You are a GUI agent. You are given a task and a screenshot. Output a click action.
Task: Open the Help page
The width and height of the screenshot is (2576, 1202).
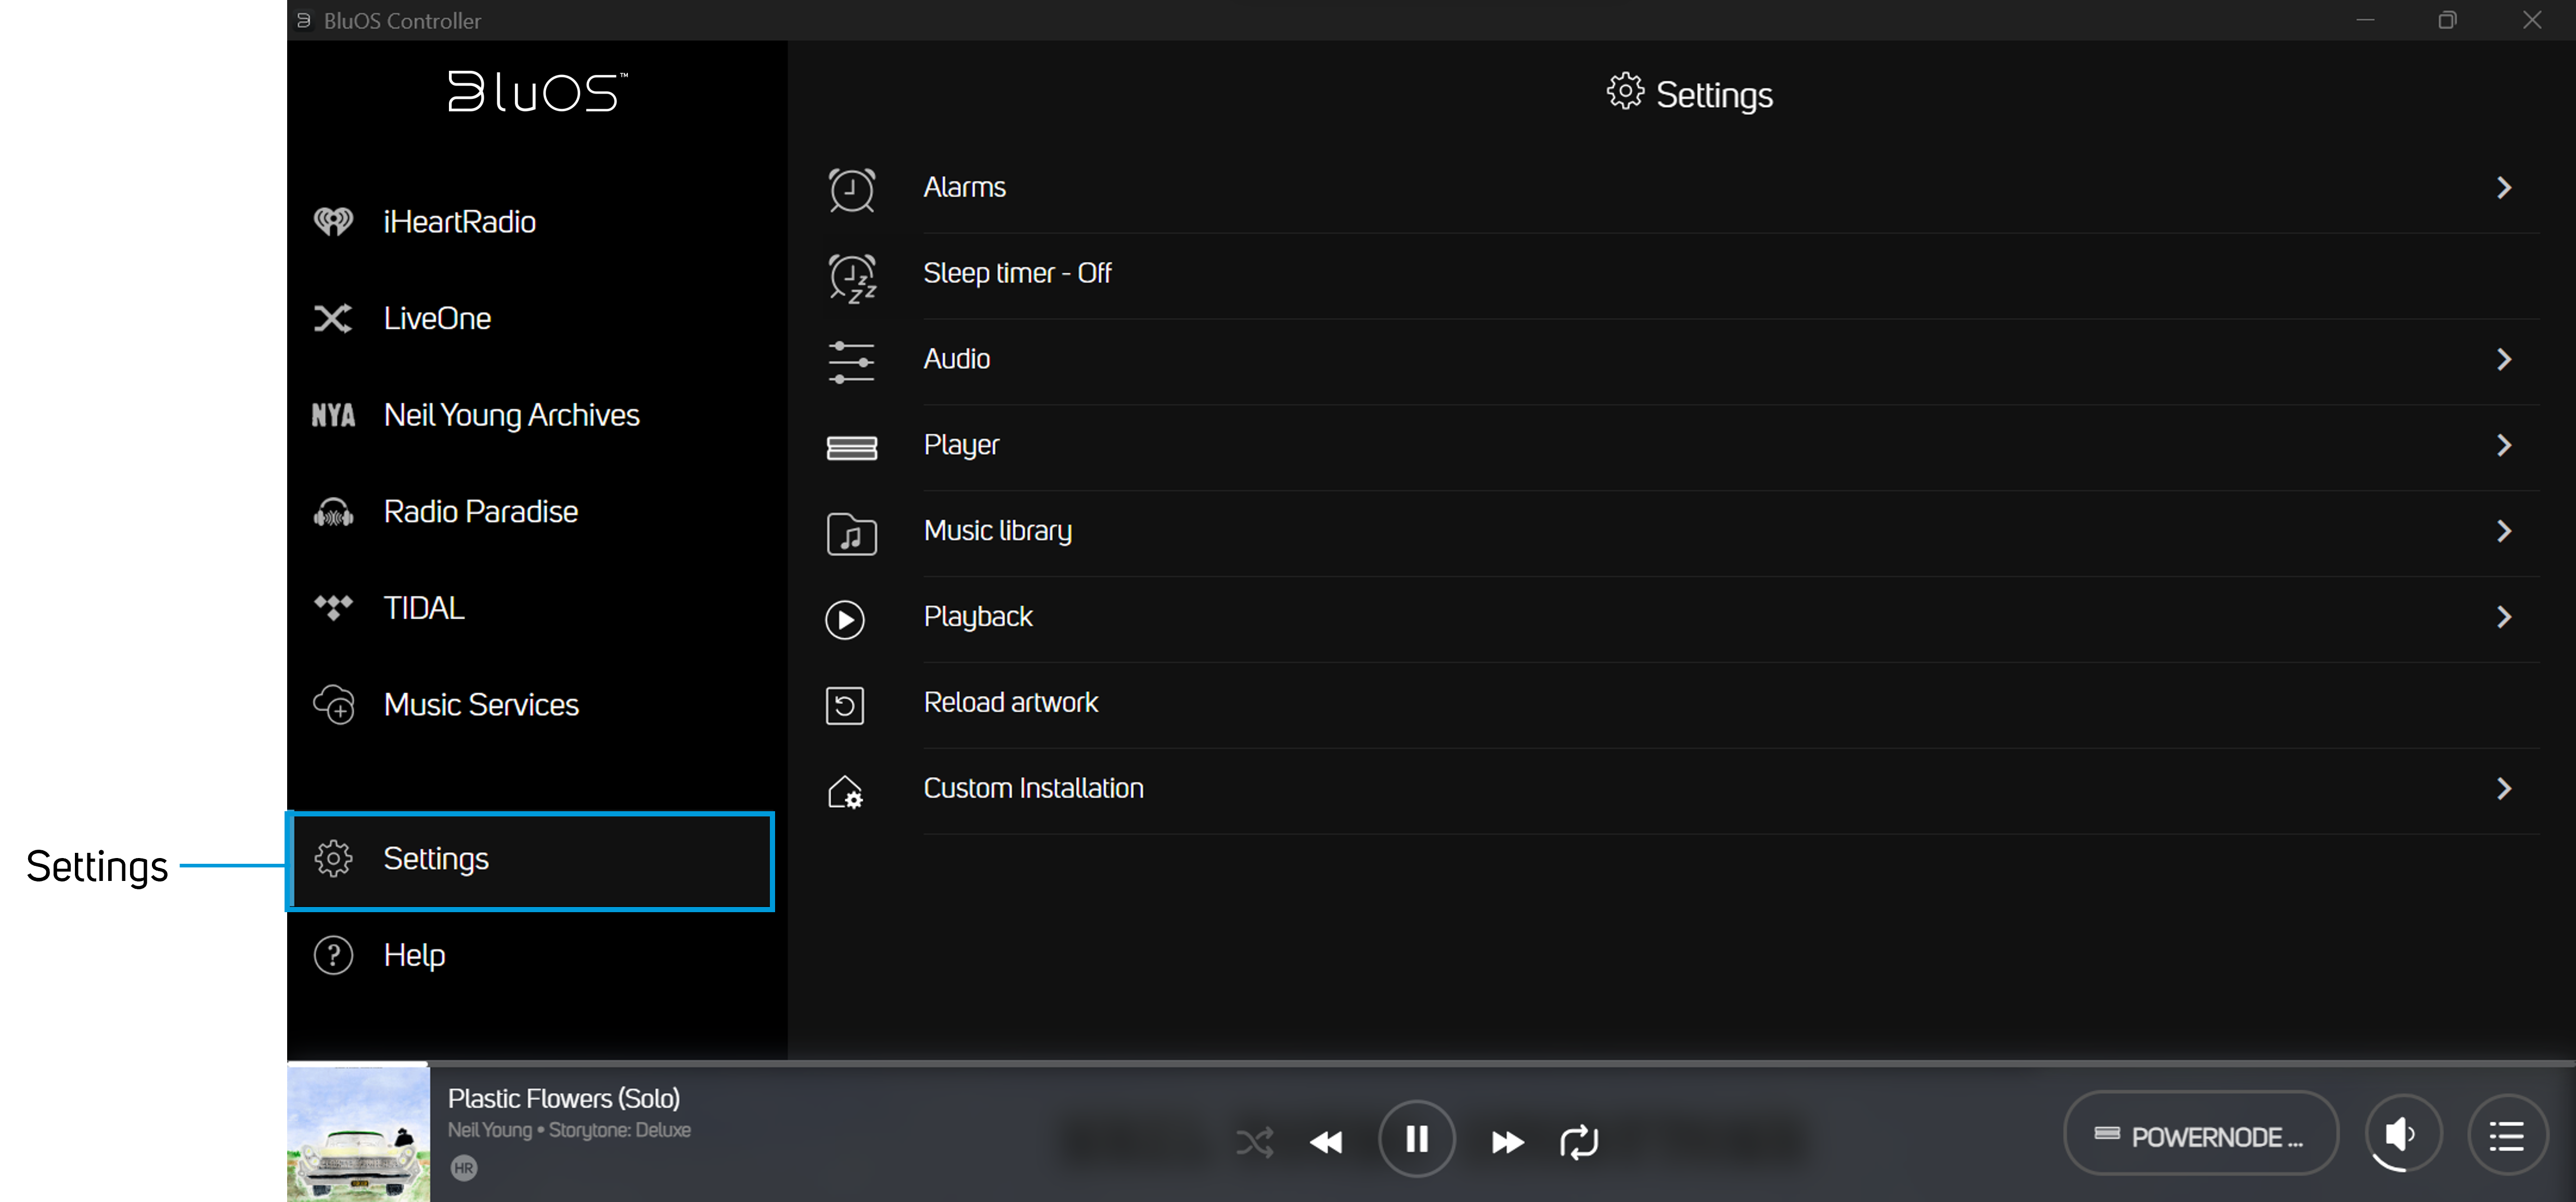414,955
